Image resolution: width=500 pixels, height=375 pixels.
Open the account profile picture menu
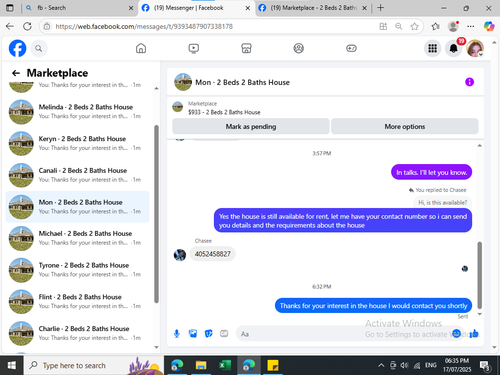click(475, 49)
